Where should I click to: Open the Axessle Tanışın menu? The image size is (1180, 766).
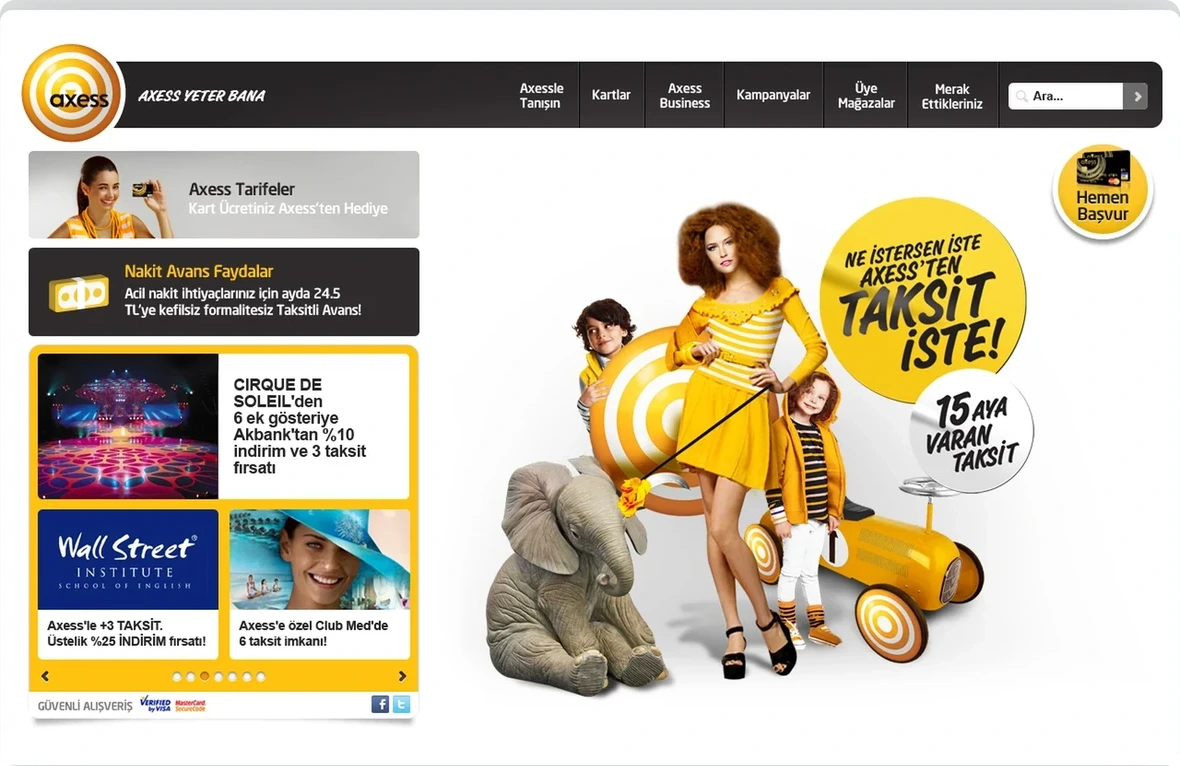click(541, 96)
